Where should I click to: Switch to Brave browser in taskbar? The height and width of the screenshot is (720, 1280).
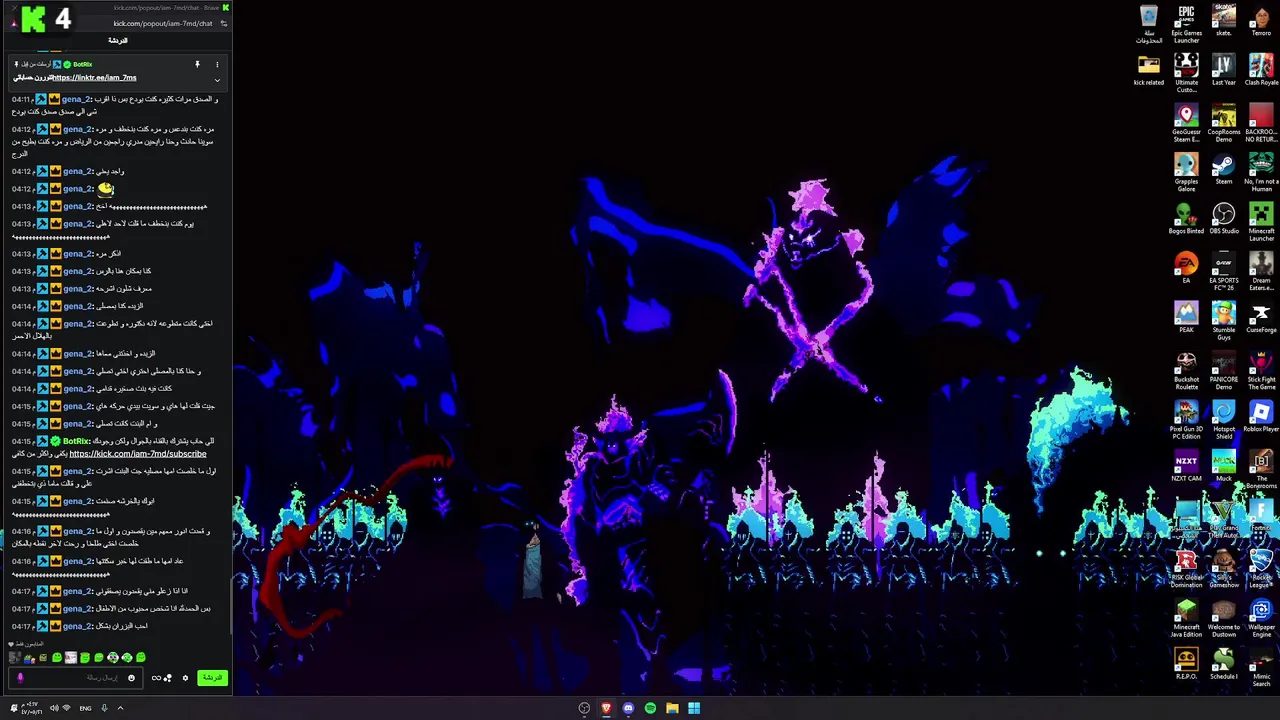click(x=606, y=708)
